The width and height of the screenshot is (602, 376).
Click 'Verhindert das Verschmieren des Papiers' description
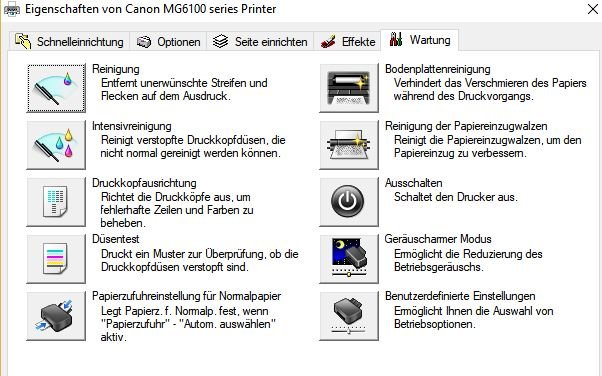pyautogui.click(x=490, y=83)
